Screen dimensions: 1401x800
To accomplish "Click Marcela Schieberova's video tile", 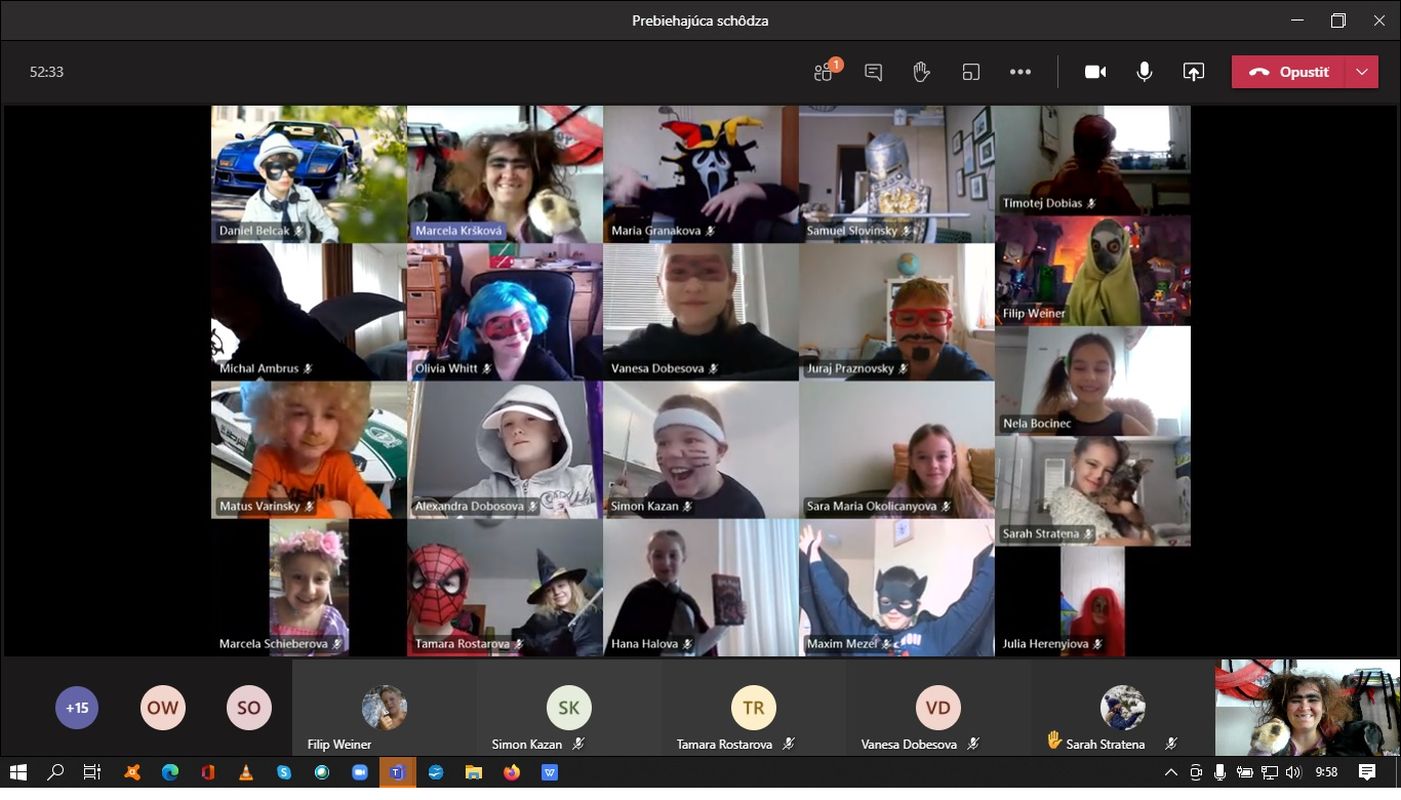I will click(x=309, y=588).
